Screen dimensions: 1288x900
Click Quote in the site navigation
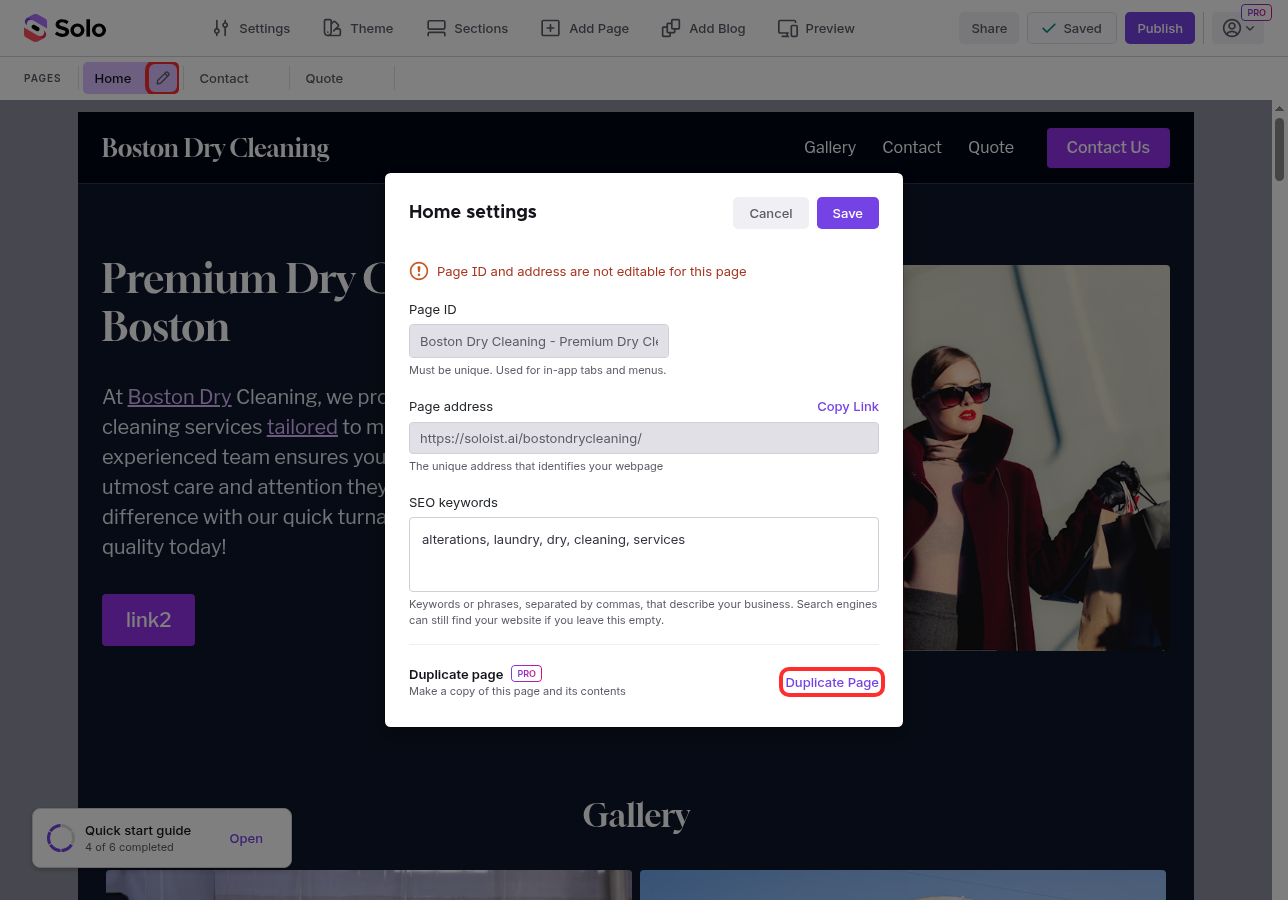click(991, 147)
